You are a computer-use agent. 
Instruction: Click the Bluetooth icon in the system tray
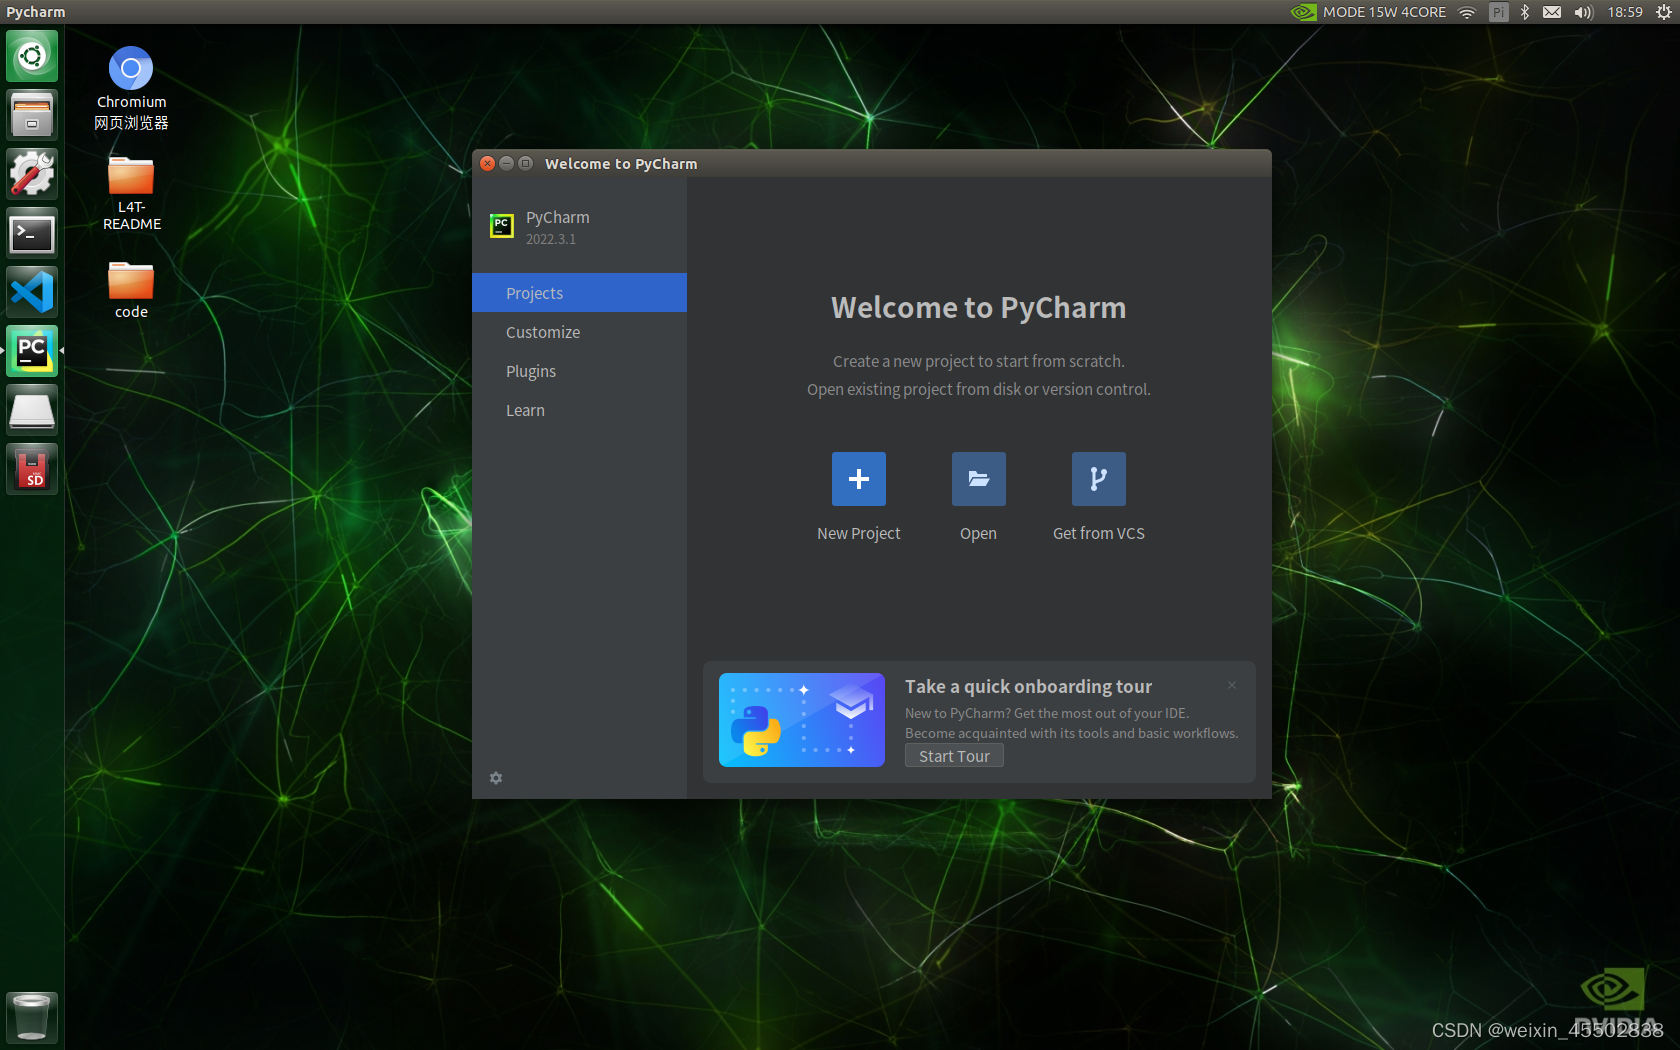pyautogui.click(x=1524, y=12)
